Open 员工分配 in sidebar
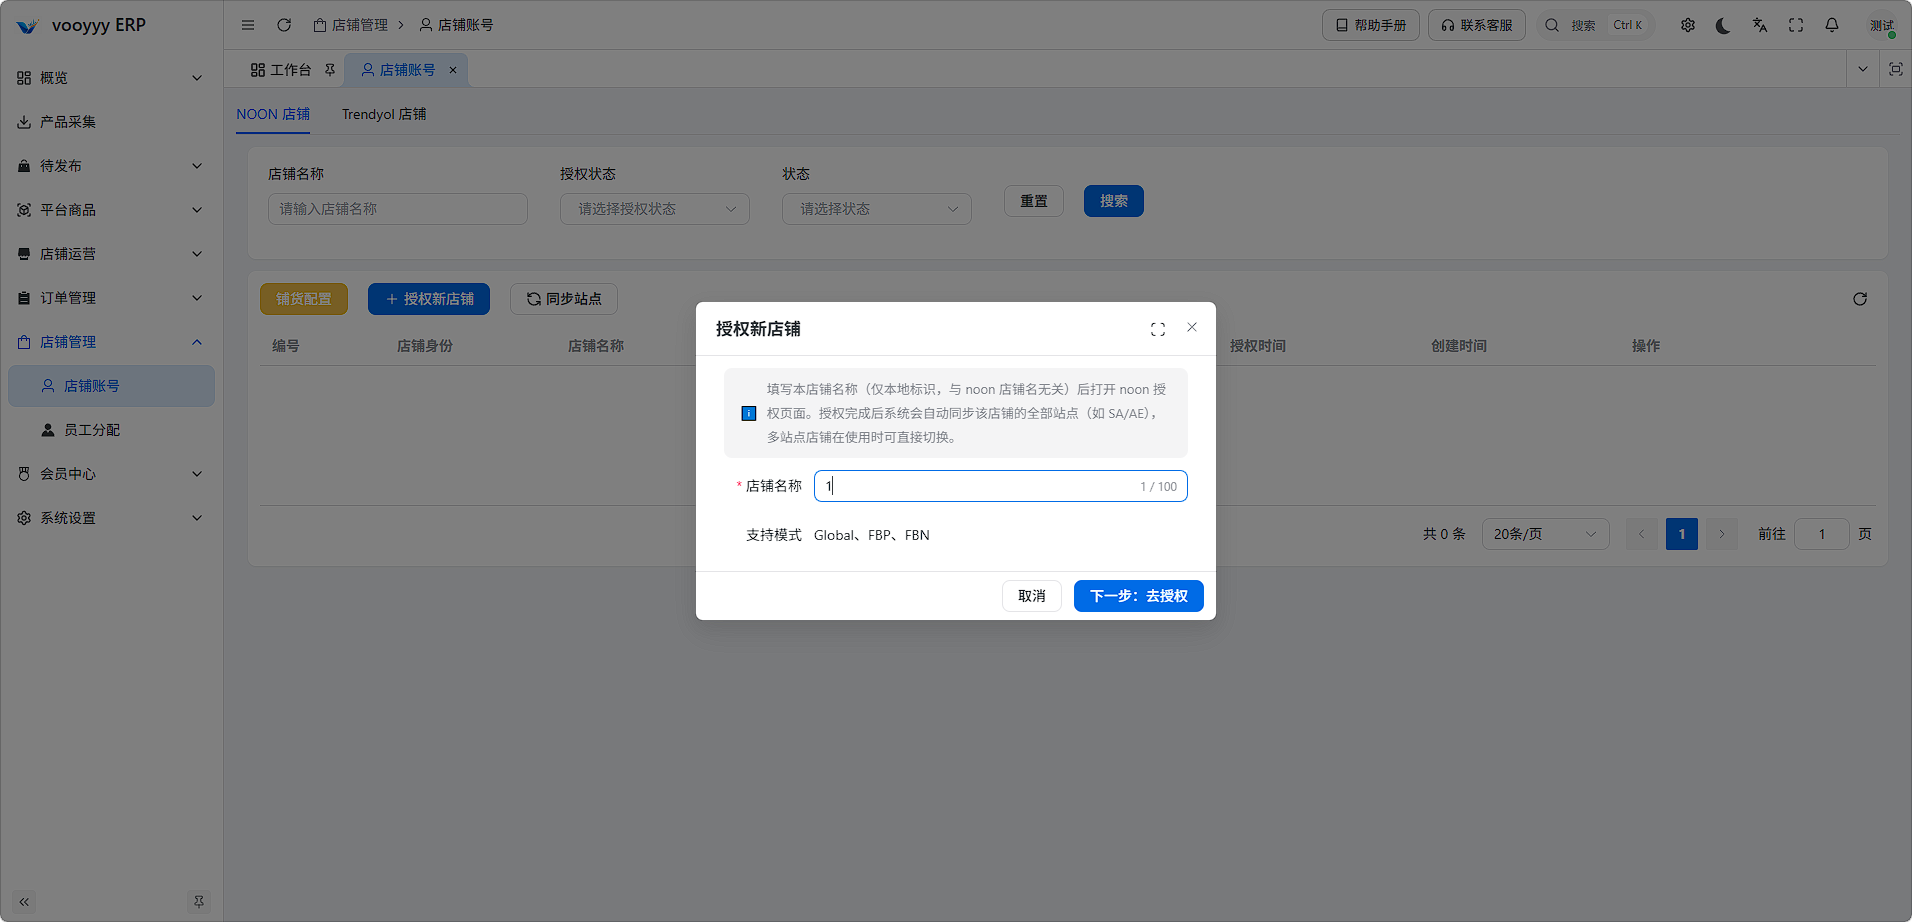This screenshot has height=922, width=1912. click(x=111, y=430)
